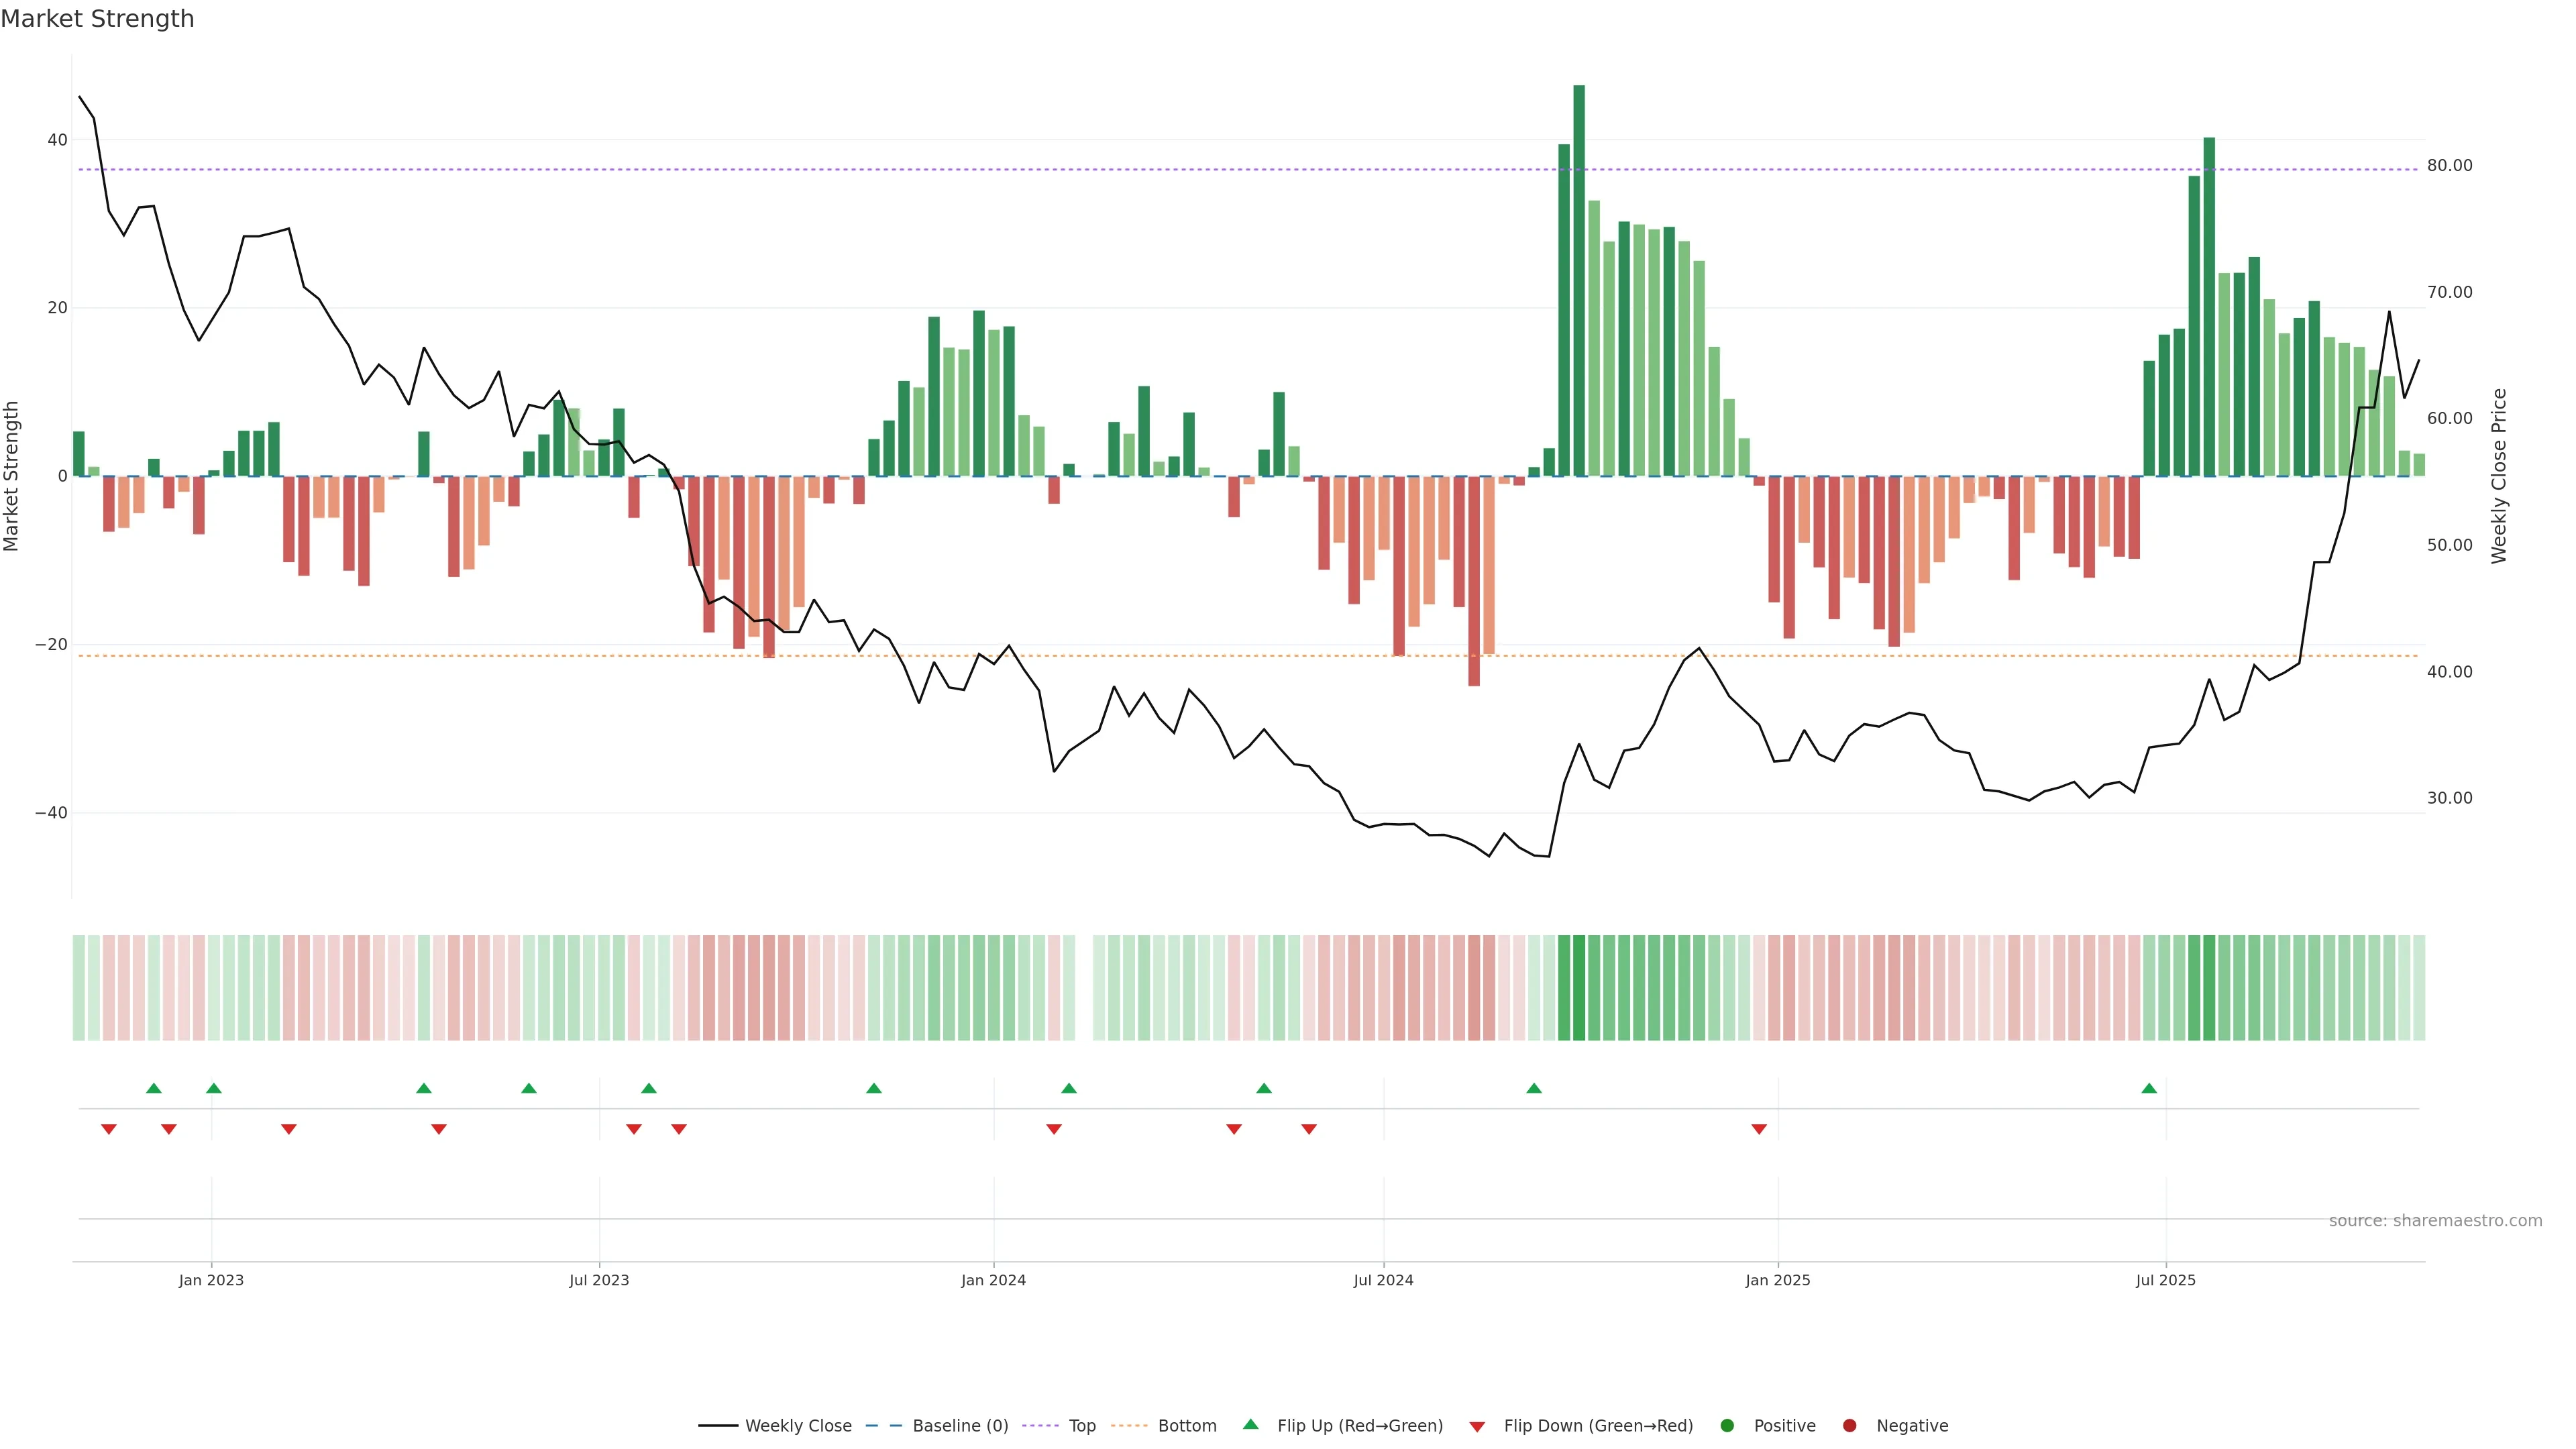2576x1449 pixels.
Task: Click the Flip Up green triangle legend icon
Action: pos(1250,1425)
